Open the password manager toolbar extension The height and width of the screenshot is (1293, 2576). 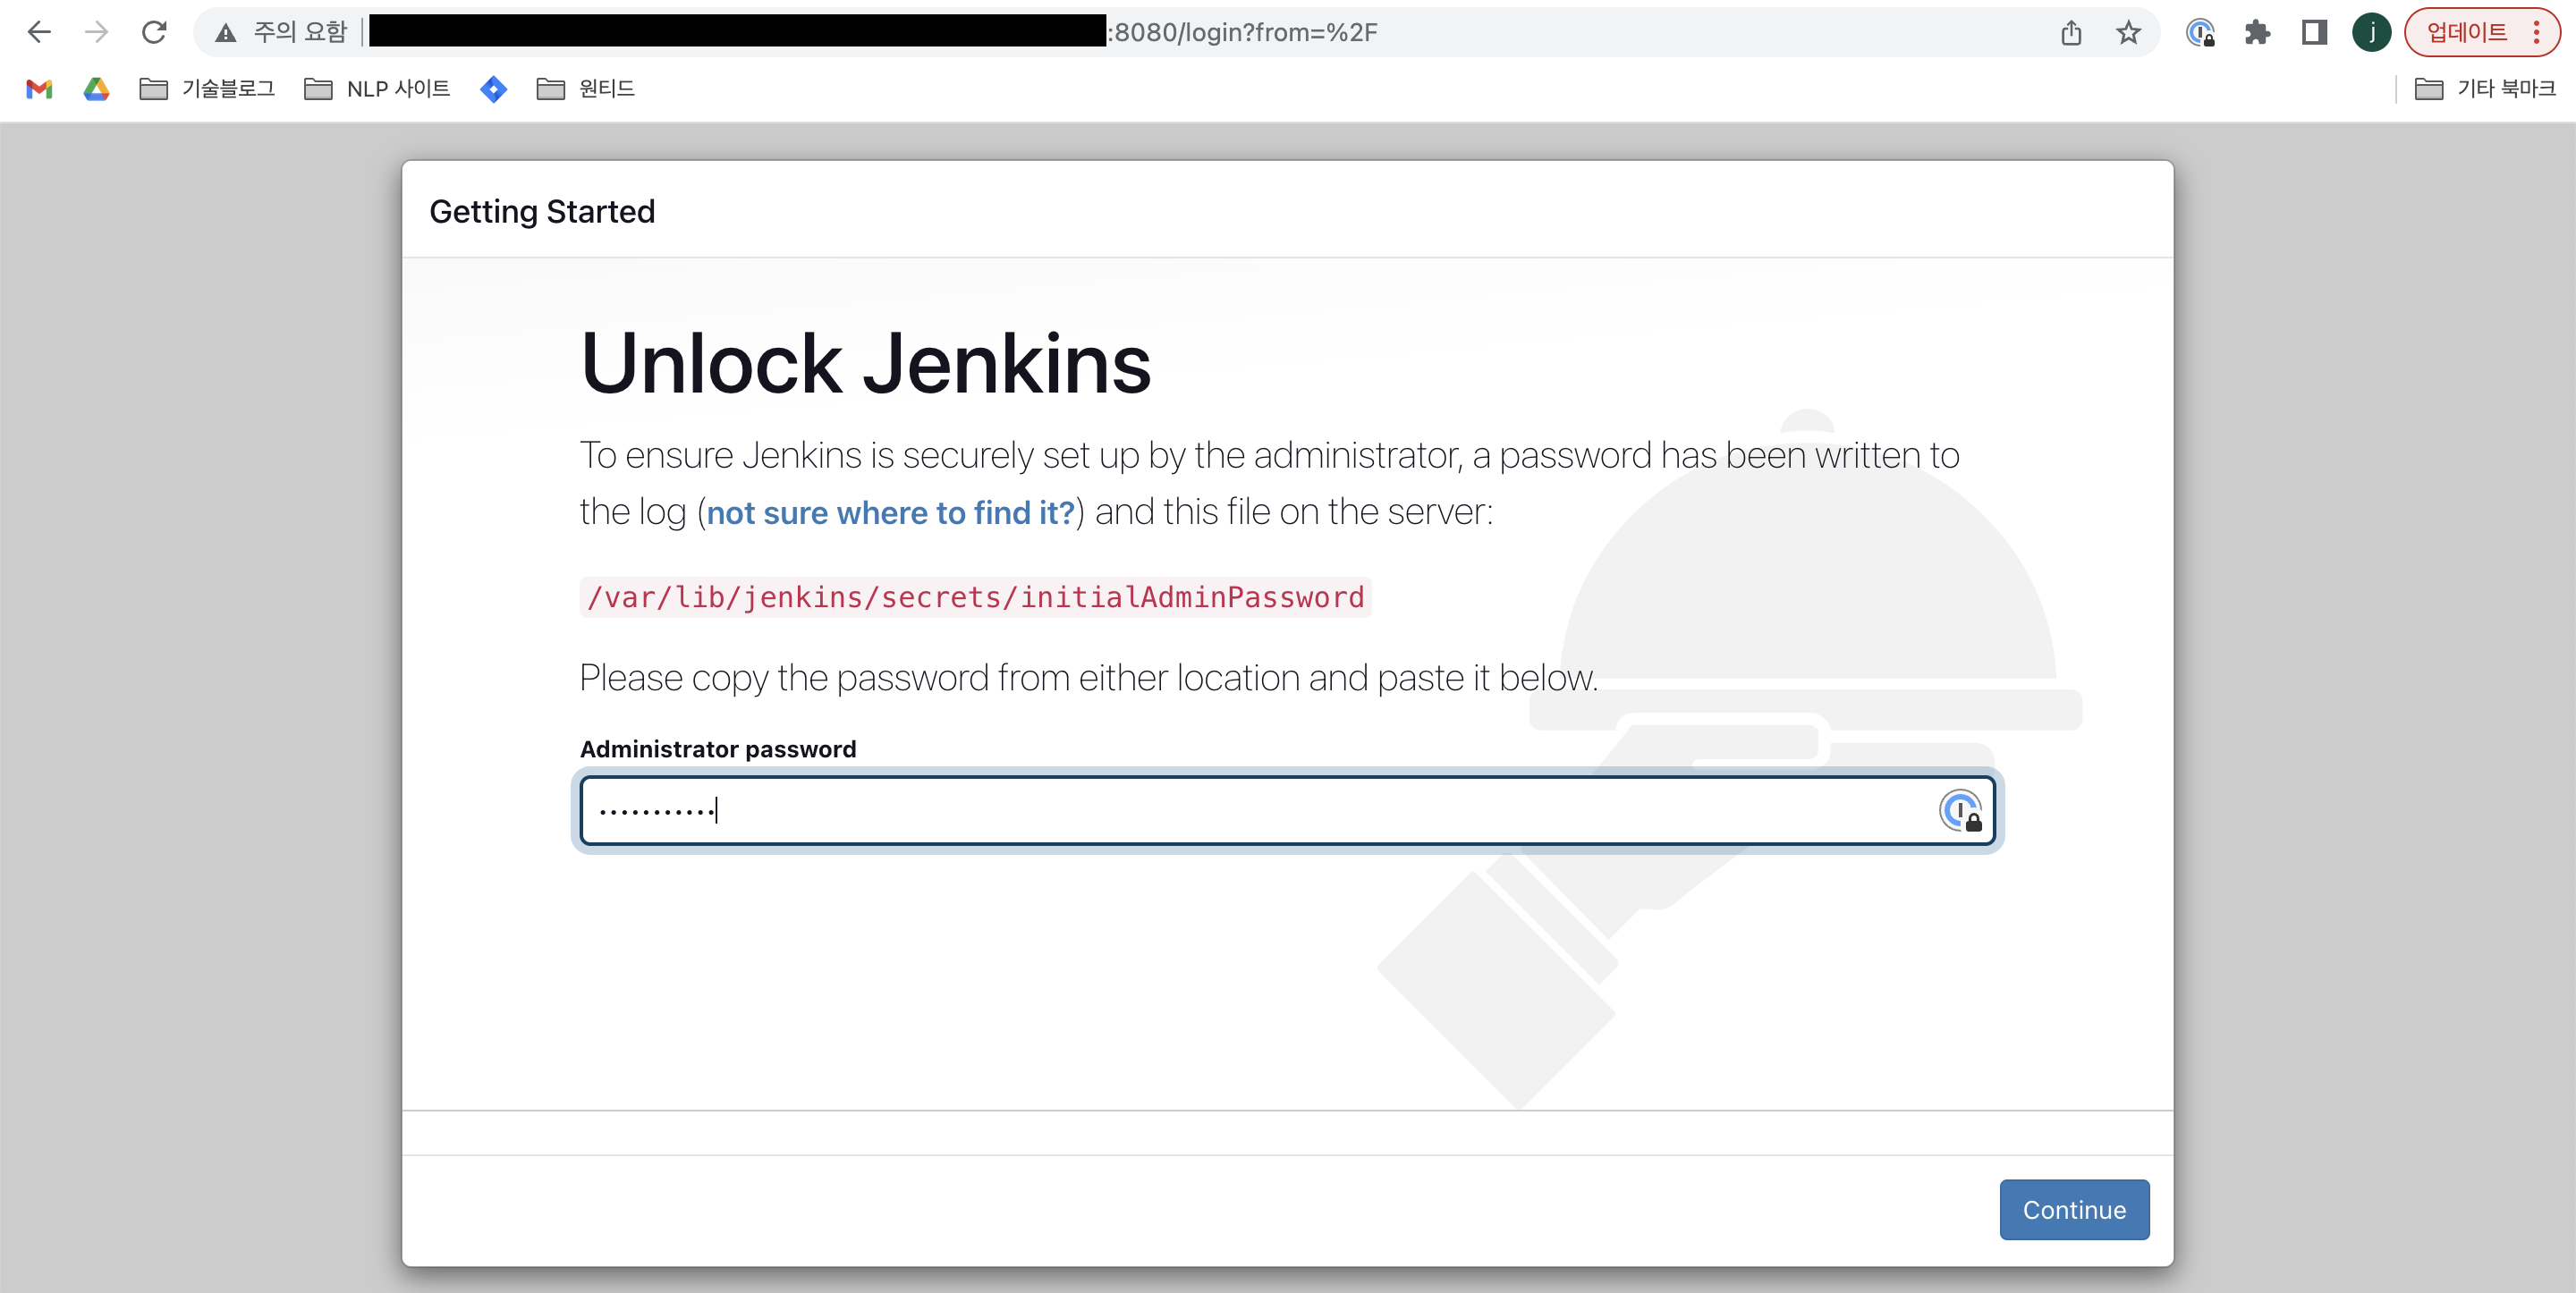coord(2200,33)
